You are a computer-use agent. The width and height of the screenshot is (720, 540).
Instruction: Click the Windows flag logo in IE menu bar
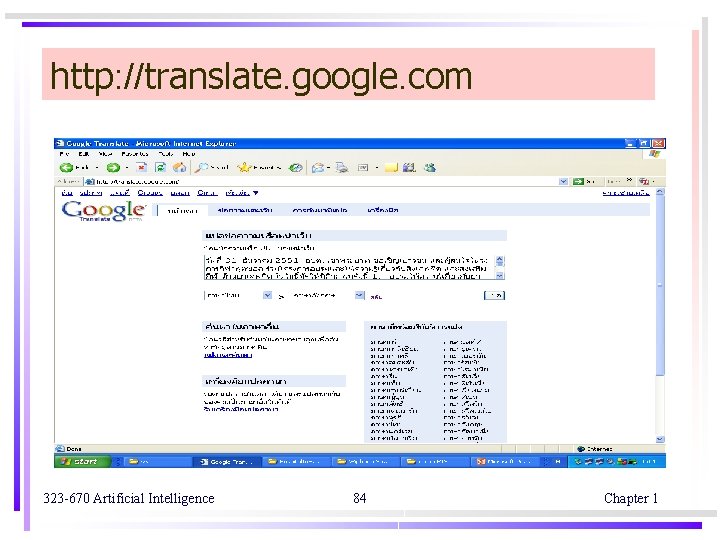(x=654, y=154)
